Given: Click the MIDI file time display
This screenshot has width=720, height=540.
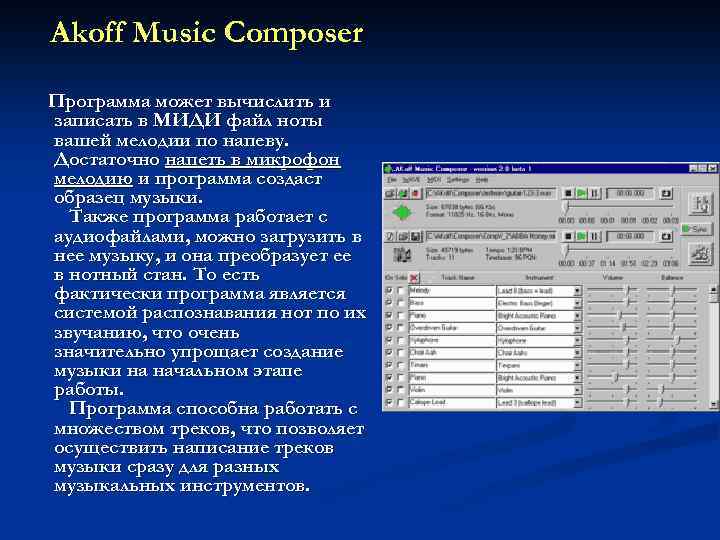Looking at the screenshot, I should tap(630, 236).
